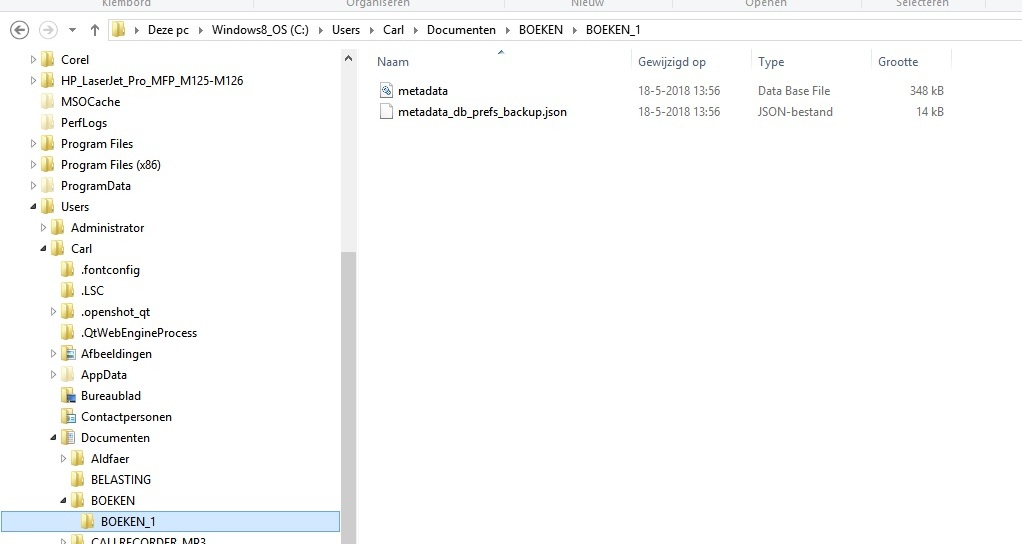Select the Contactpersonen contacts folder icon
The height and width of the screenshot is (544, 1022).
68,417
